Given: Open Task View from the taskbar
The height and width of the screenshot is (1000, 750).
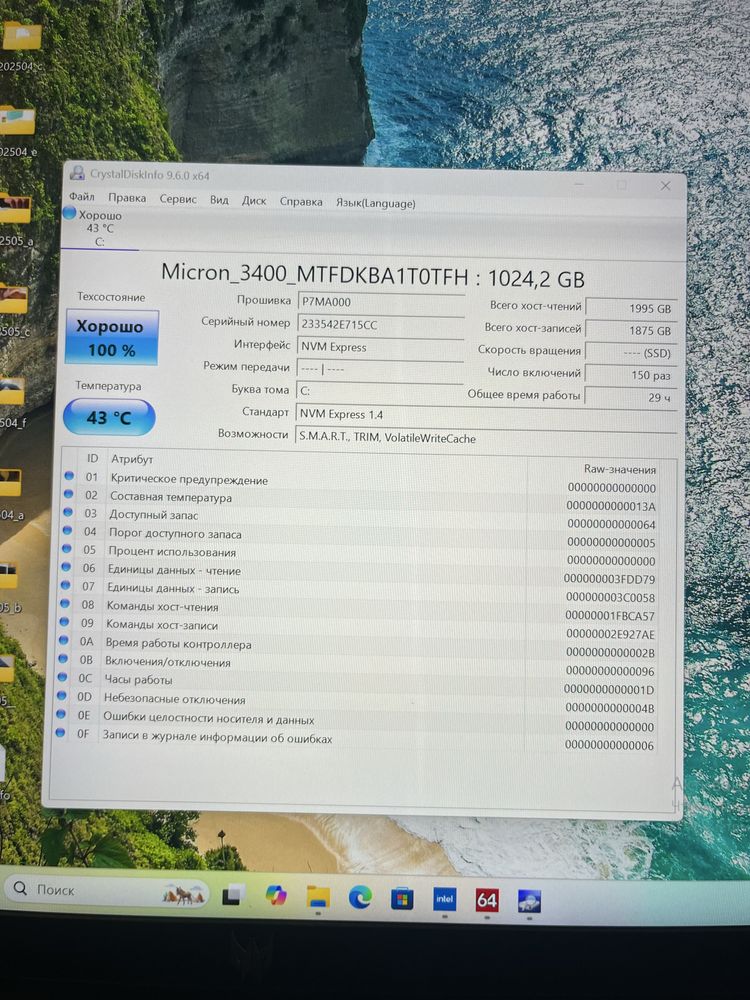Looking at the screenshot, I should coord(233,895).
